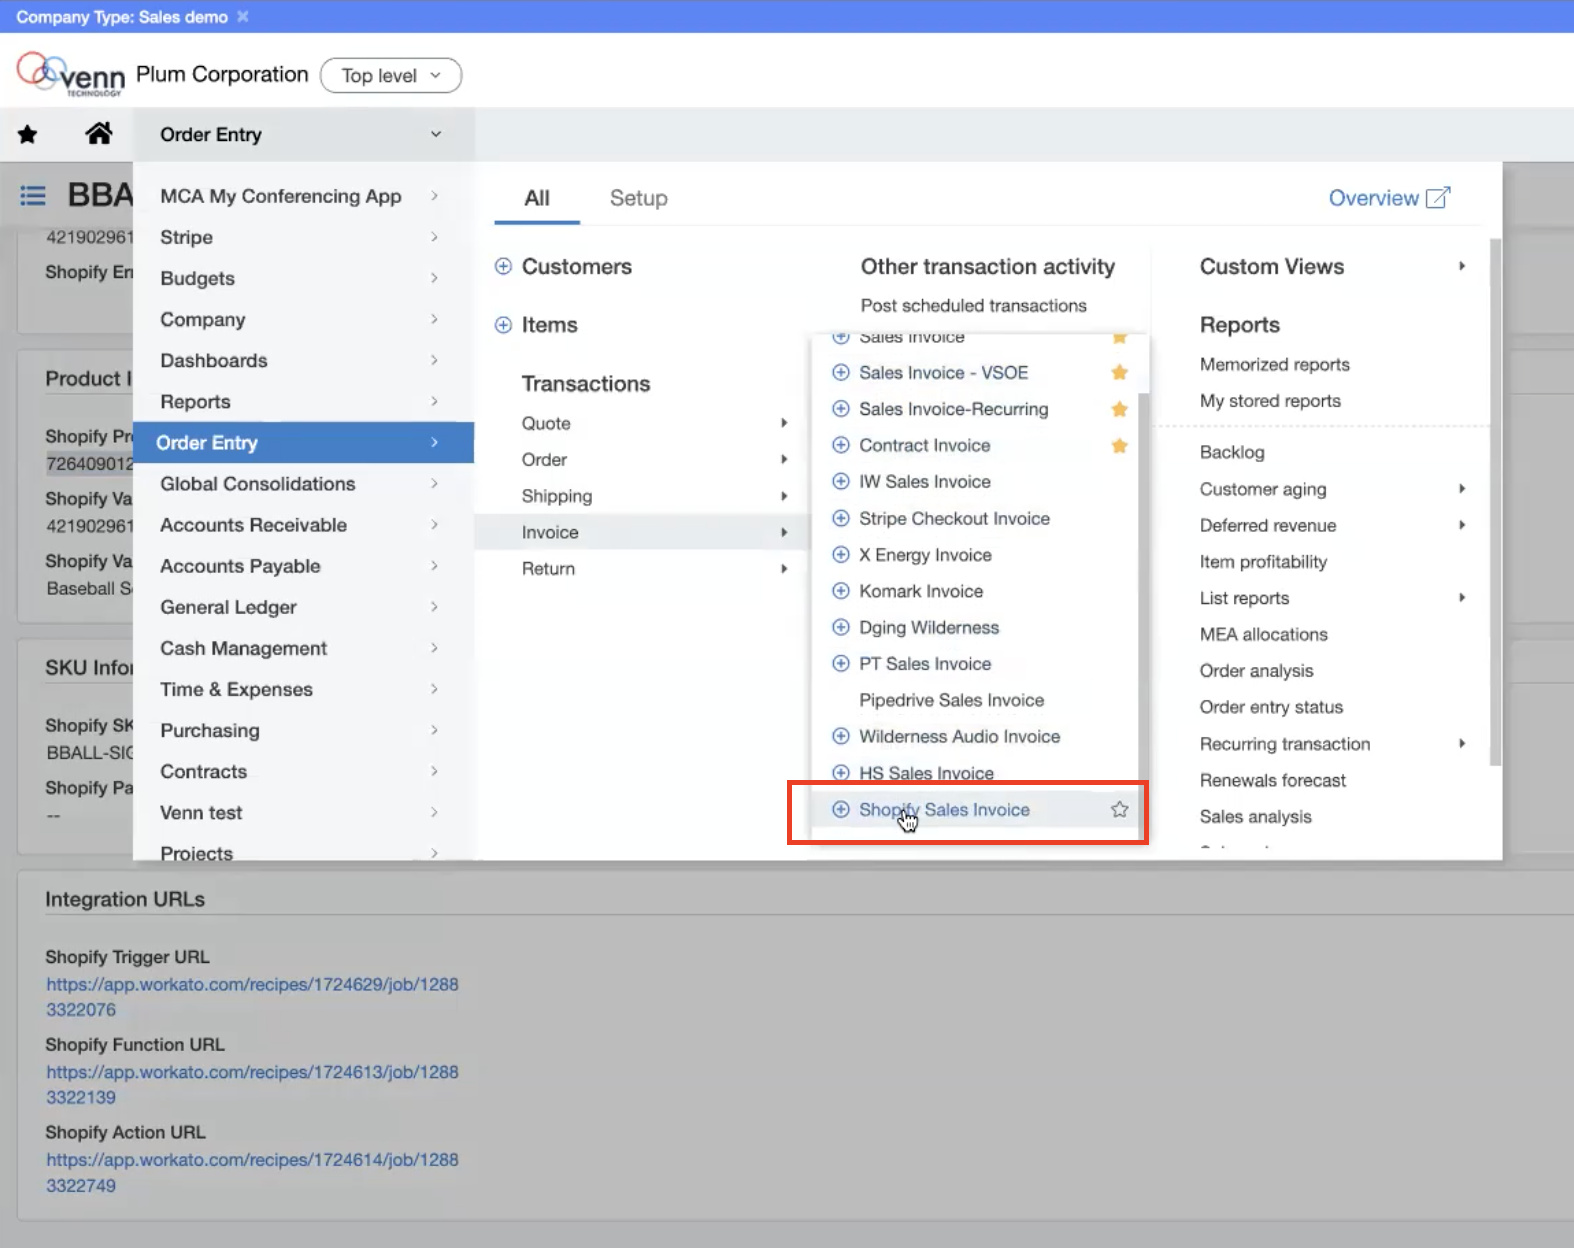Expand Custom Views arrow
The image size is (1574, 1248).
click(x=1462, y=266)
